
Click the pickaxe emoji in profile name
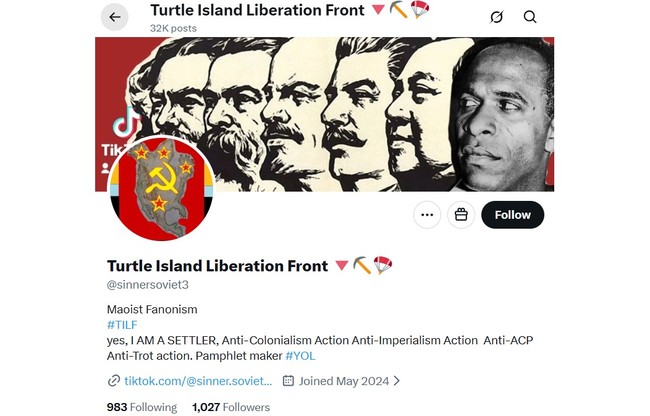click(x=362, y=265)
